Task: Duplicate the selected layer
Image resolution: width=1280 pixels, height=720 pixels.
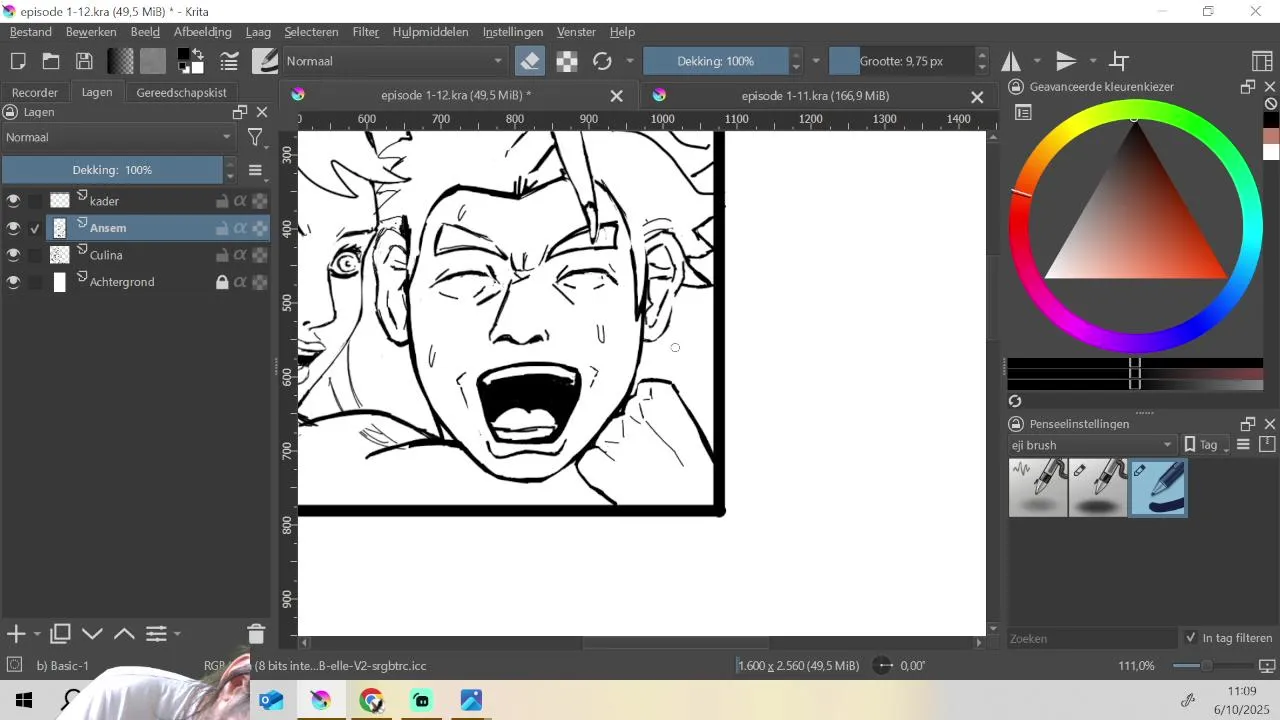Action: point(60,634)
